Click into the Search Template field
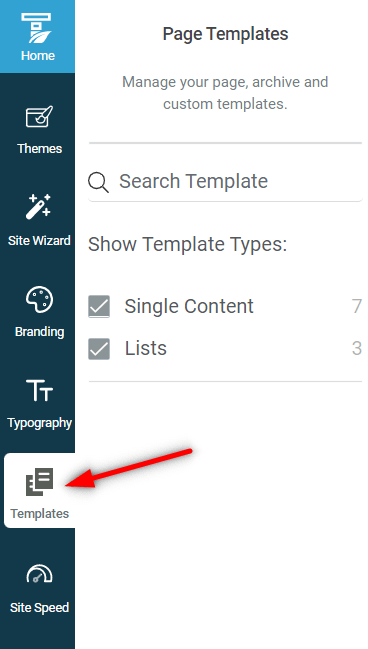 coord(226,182)
